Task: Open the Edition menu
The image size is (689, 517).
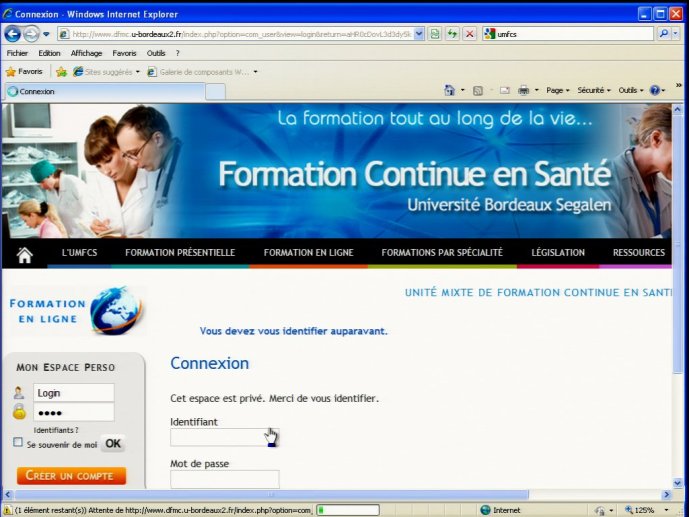Action: (49, 53)
